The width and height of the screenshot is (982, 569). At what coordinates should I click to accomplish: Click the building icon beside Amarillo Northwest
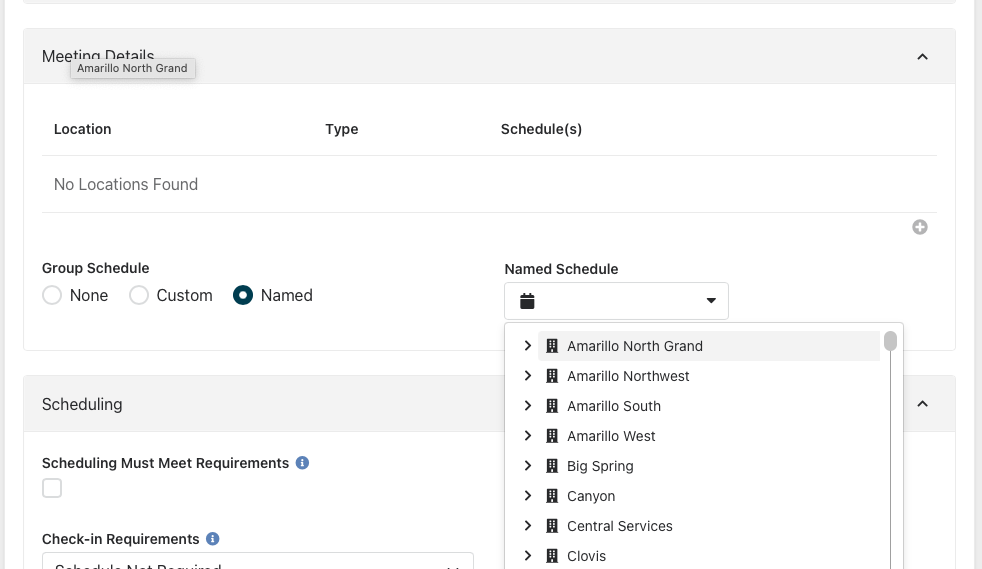click(551, 376)
